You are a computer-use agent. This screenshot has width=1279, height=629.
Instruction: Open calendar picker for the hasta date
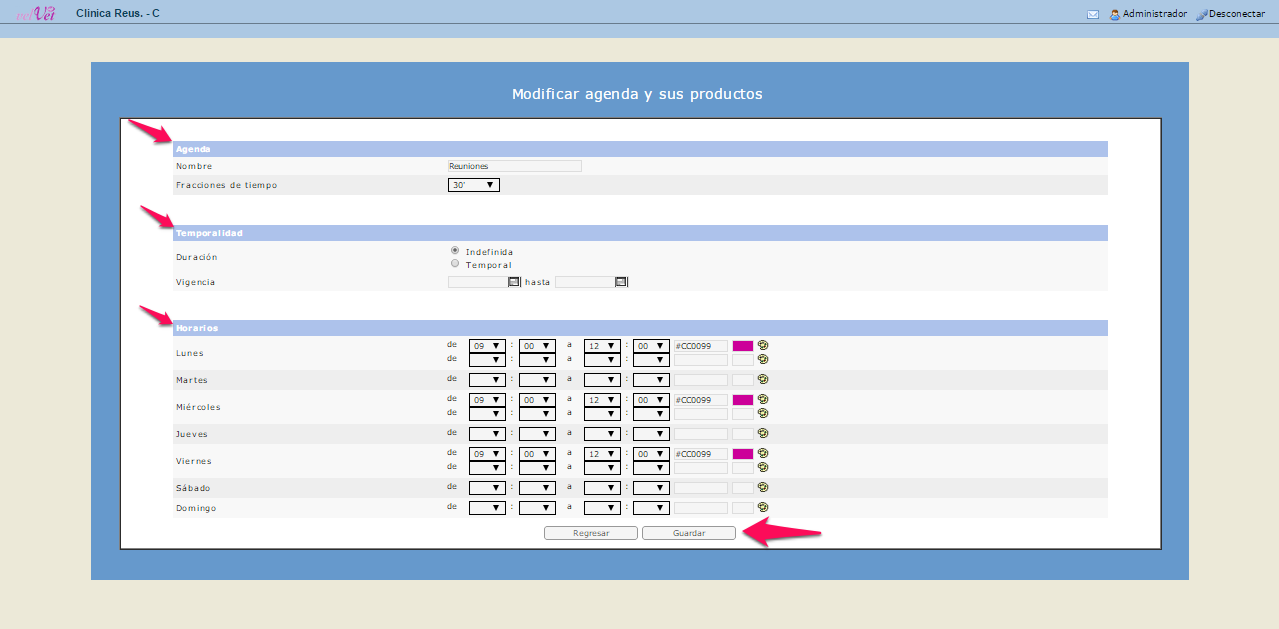(621, 282)
